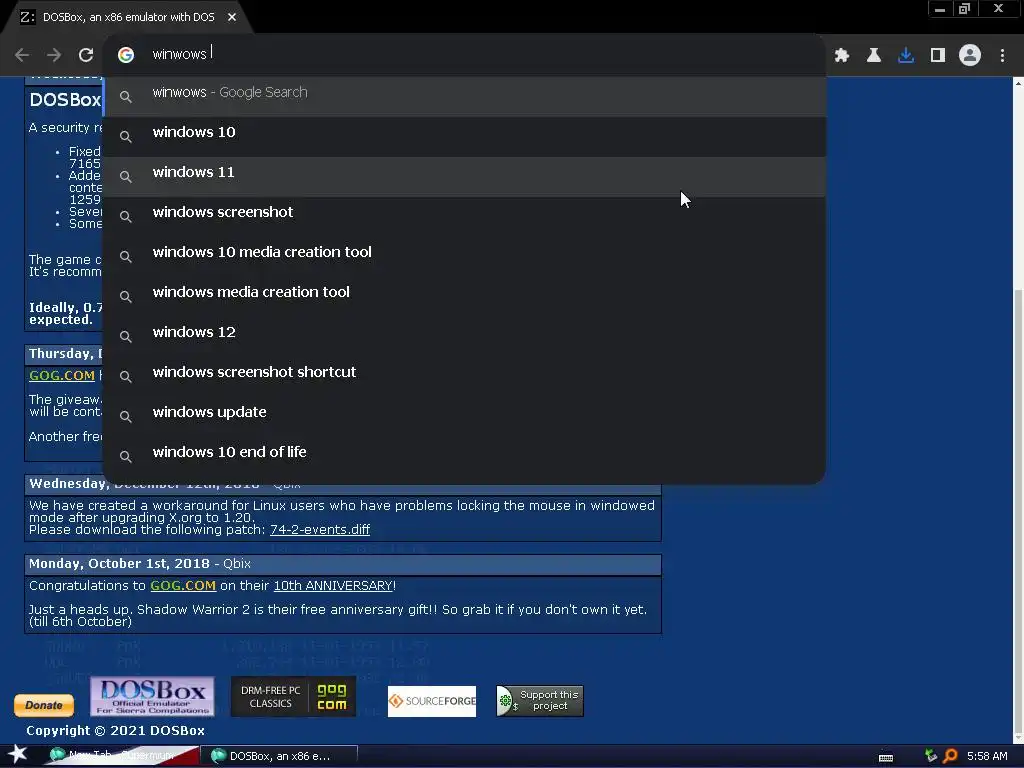The height and width of the screenshot is (768, 1024).
Task: Open the Chrome Labs flask icon
Action: (x=874, y=56)
